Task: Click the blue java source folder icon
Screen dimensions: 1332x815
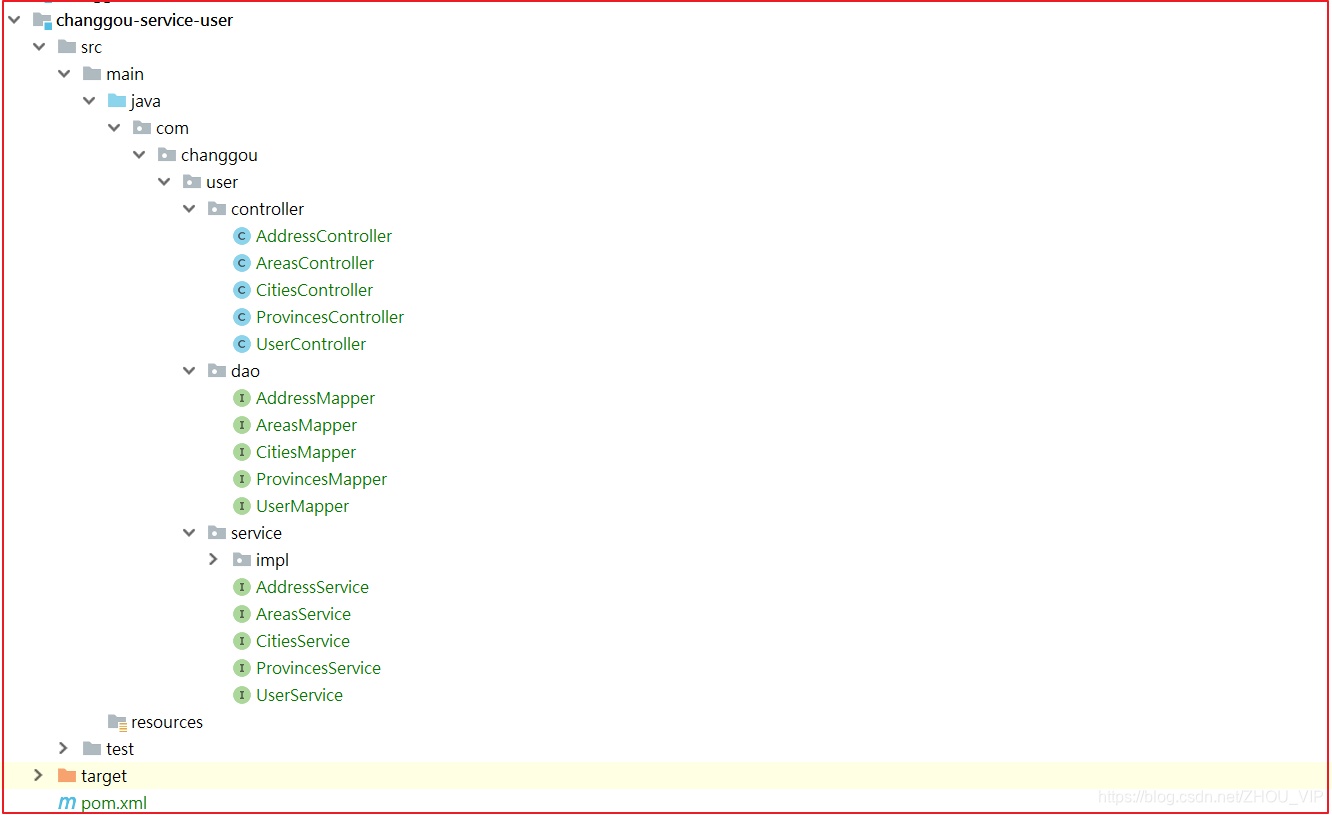Action: tap(117, 101)
